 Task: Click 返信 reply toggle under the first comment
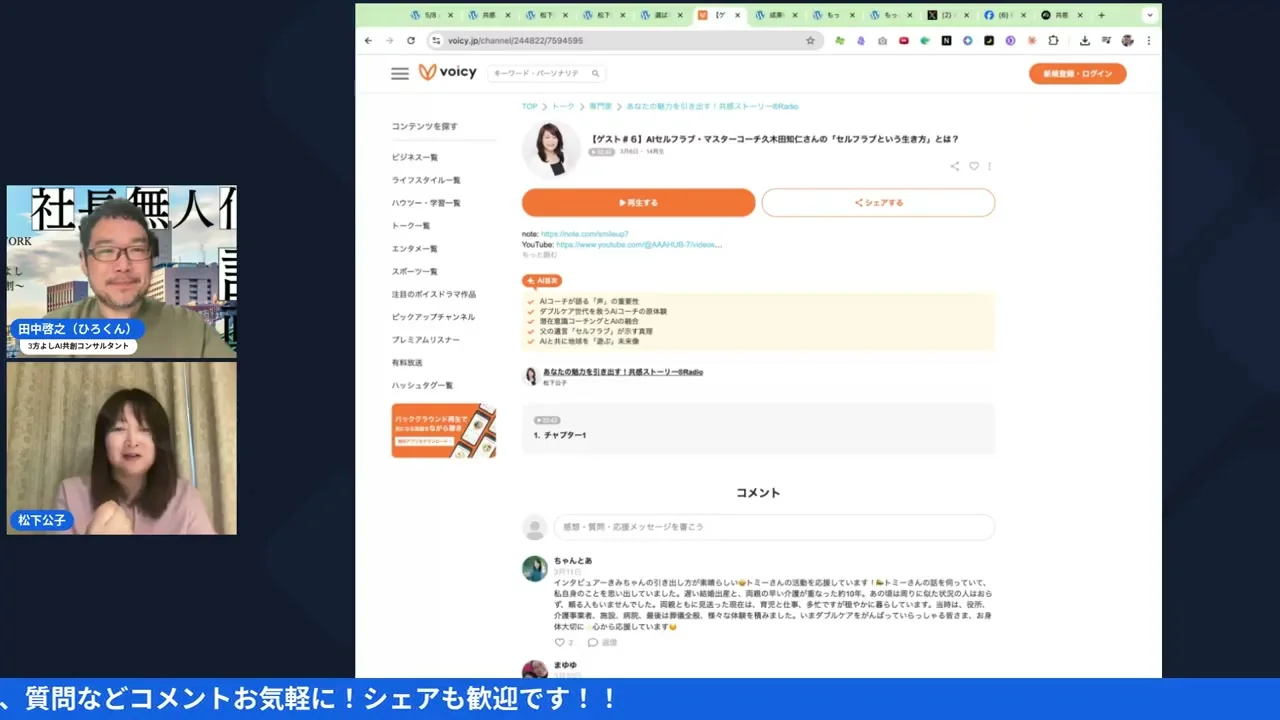(x=603, y=642)
